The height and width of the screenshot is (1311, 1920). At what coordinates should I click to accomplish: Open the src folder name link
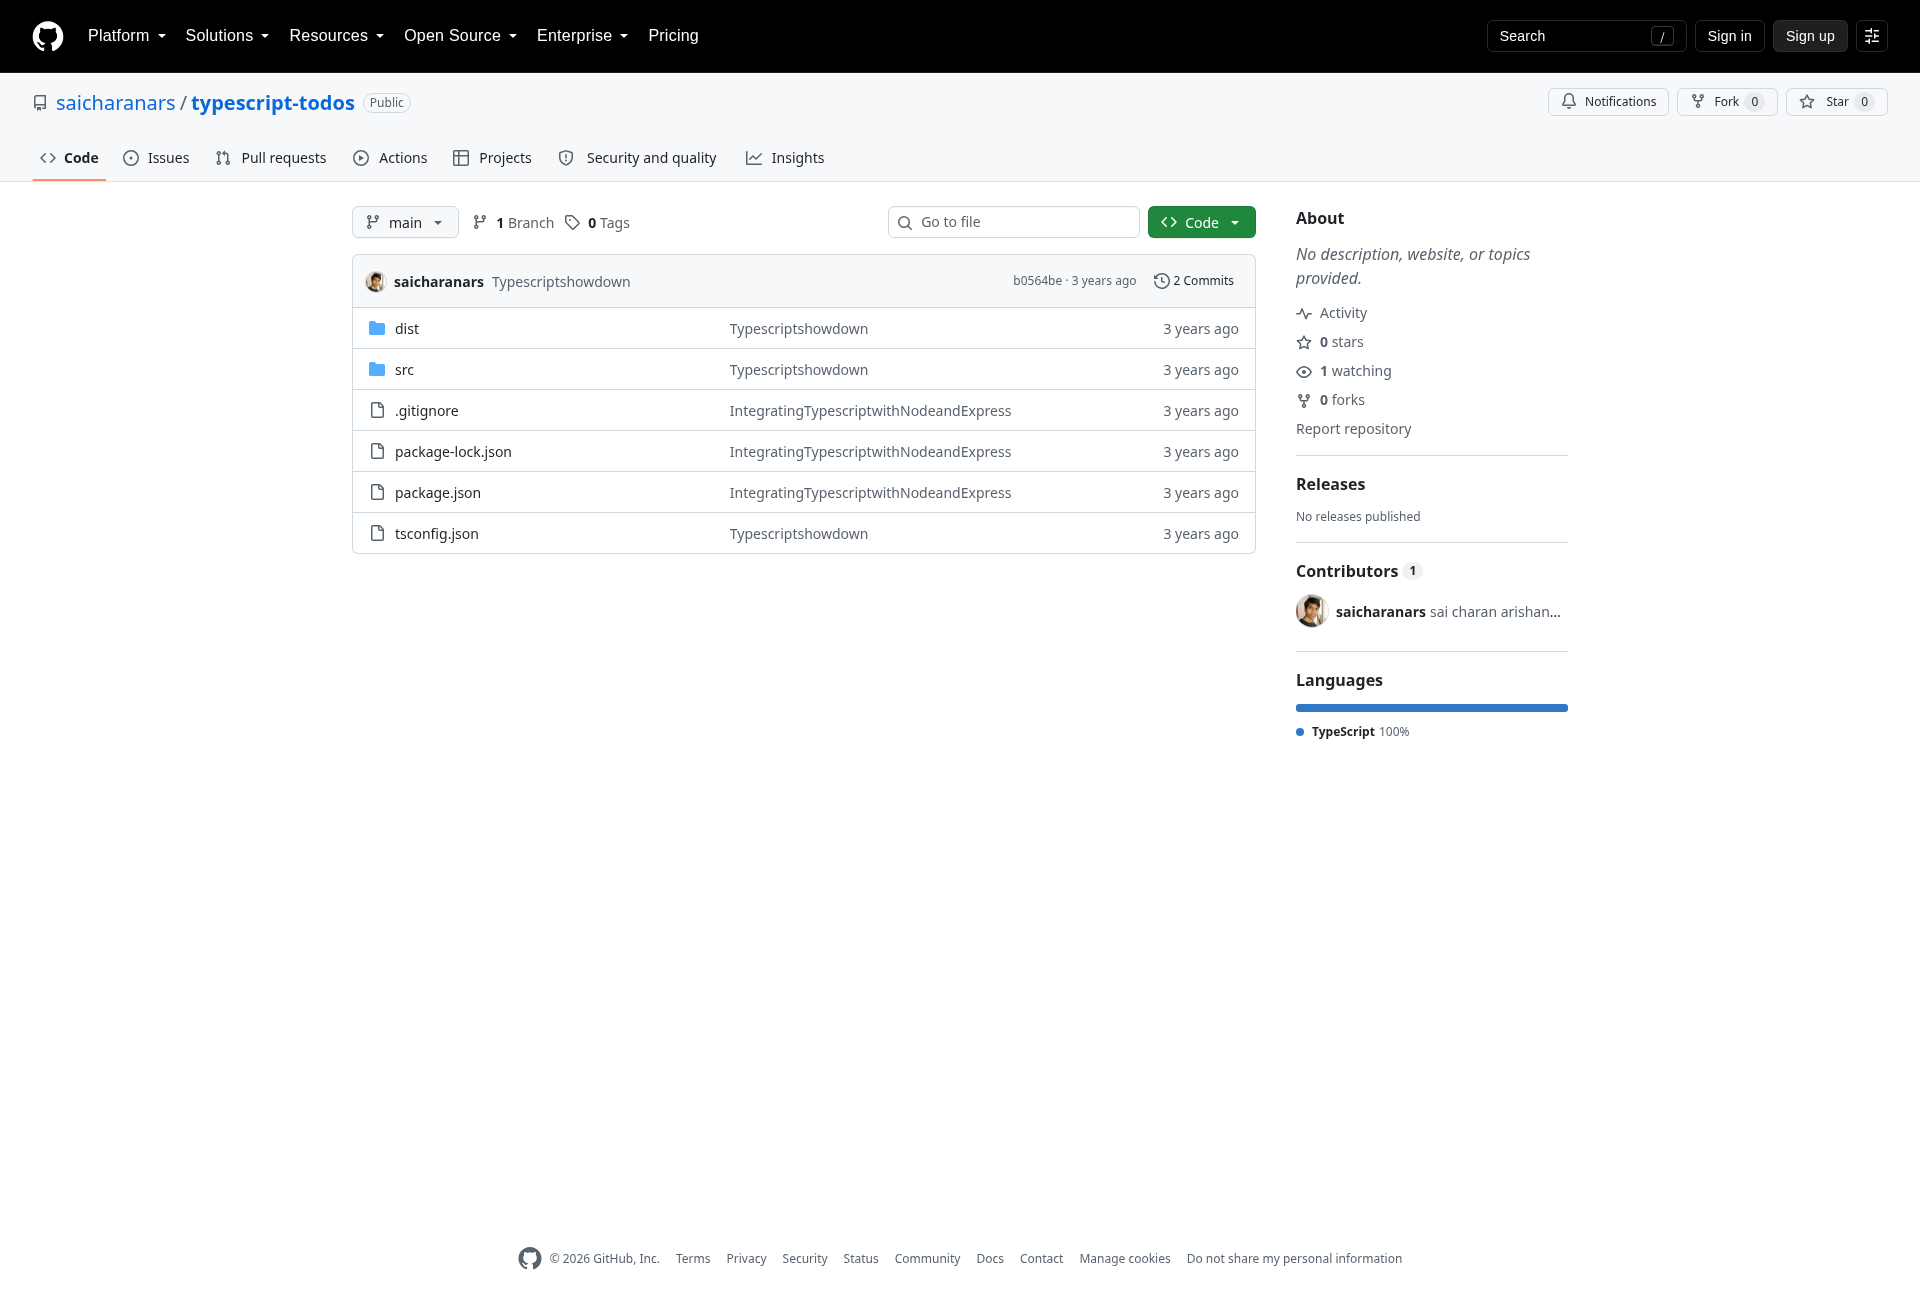[x=404, y=370]
